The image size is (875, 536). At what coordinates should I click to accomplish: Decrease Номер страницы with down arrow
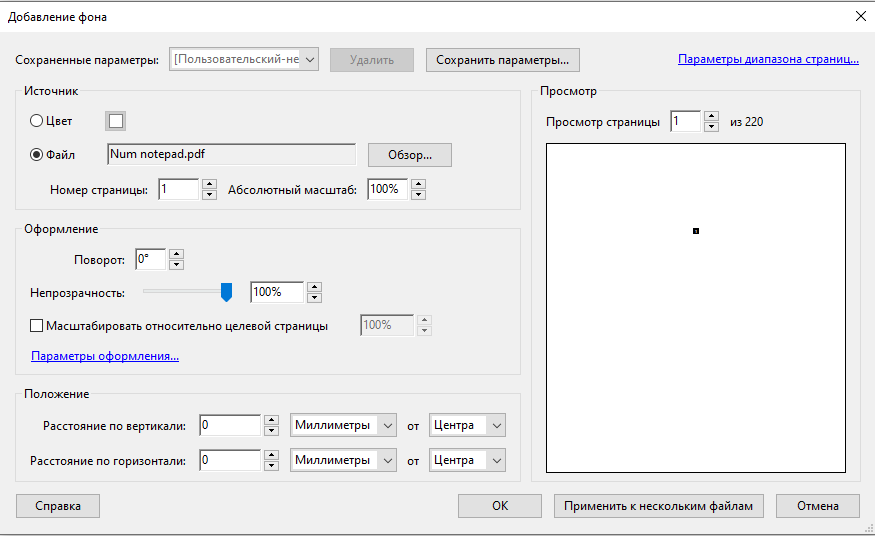[x=209, y=195]
